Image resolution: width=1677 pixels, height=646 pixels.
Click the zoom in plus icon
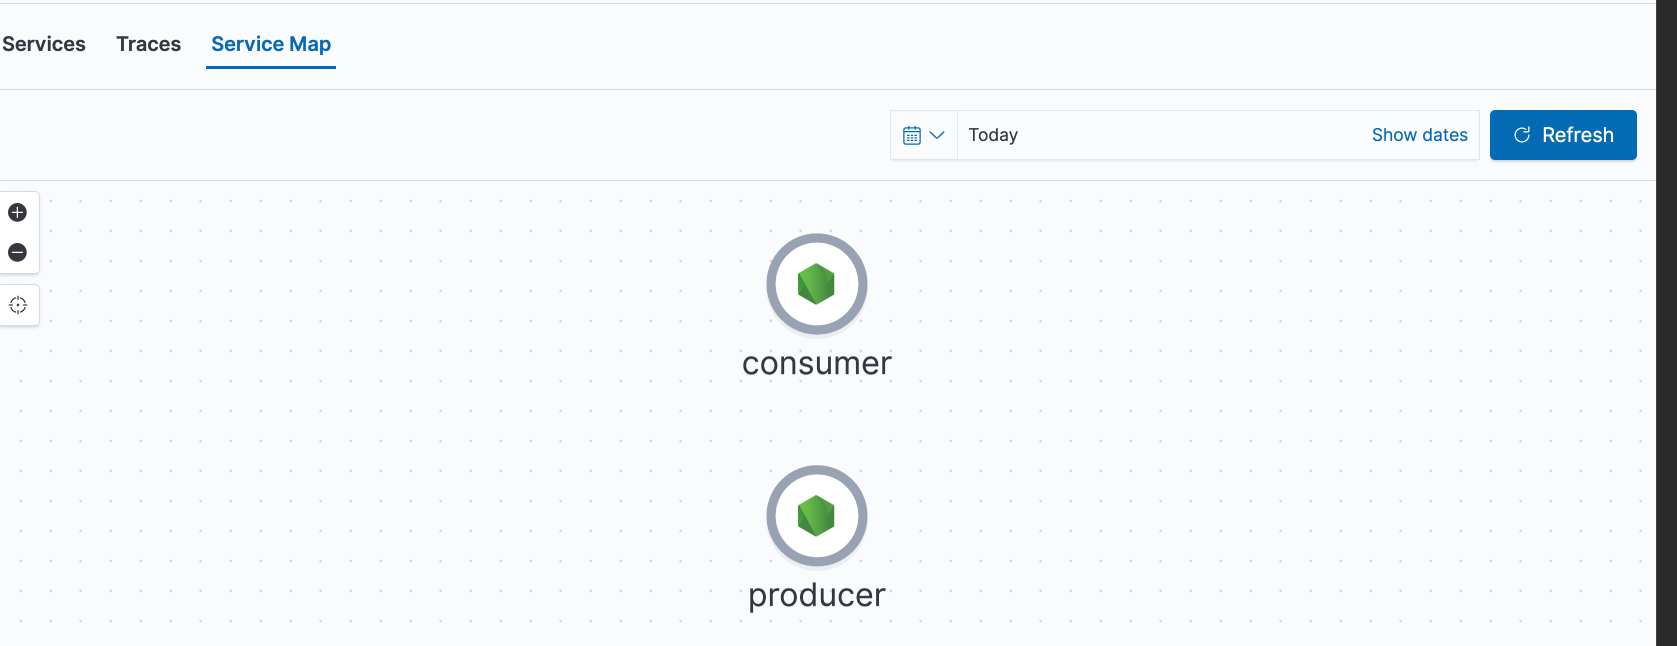click(17, 212)
